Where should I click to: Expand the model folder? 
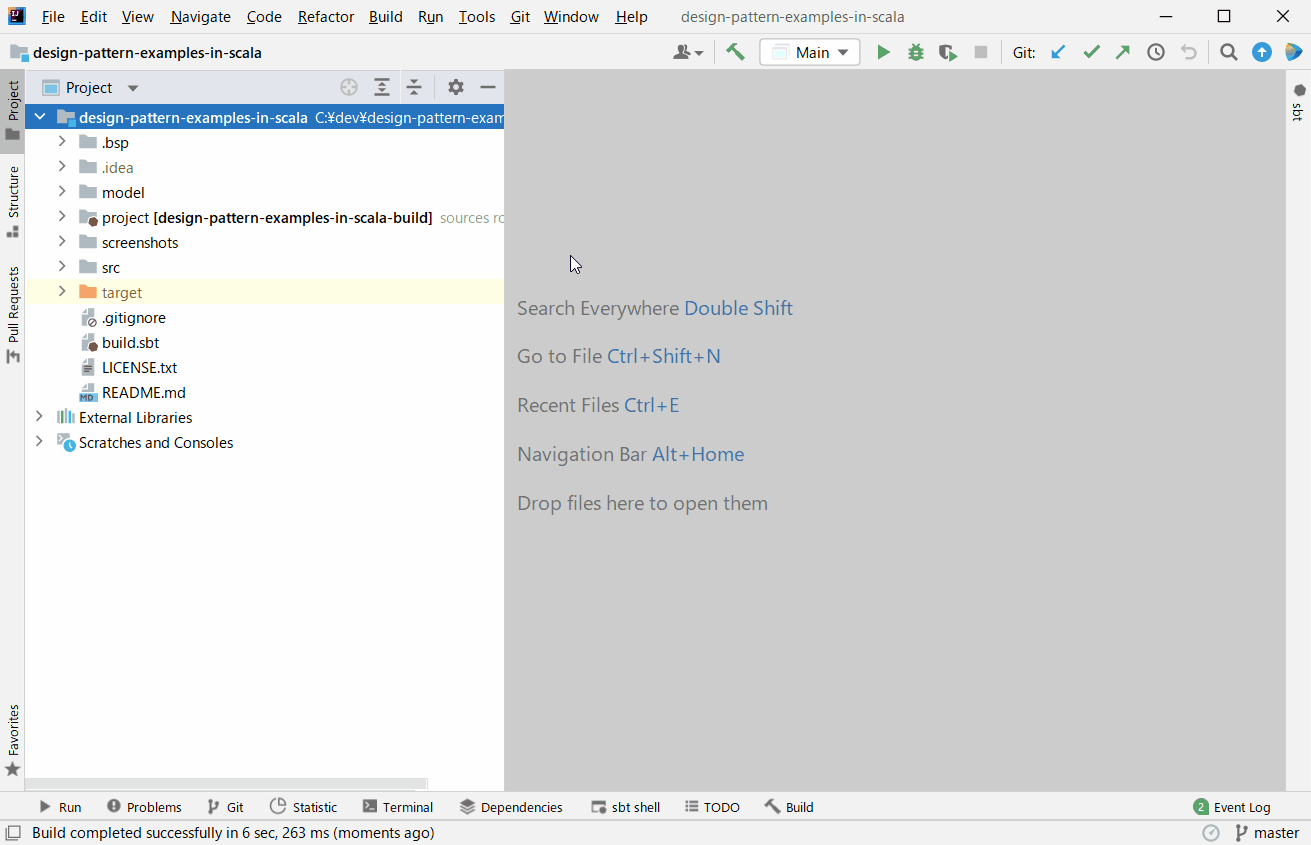[62, 192]
